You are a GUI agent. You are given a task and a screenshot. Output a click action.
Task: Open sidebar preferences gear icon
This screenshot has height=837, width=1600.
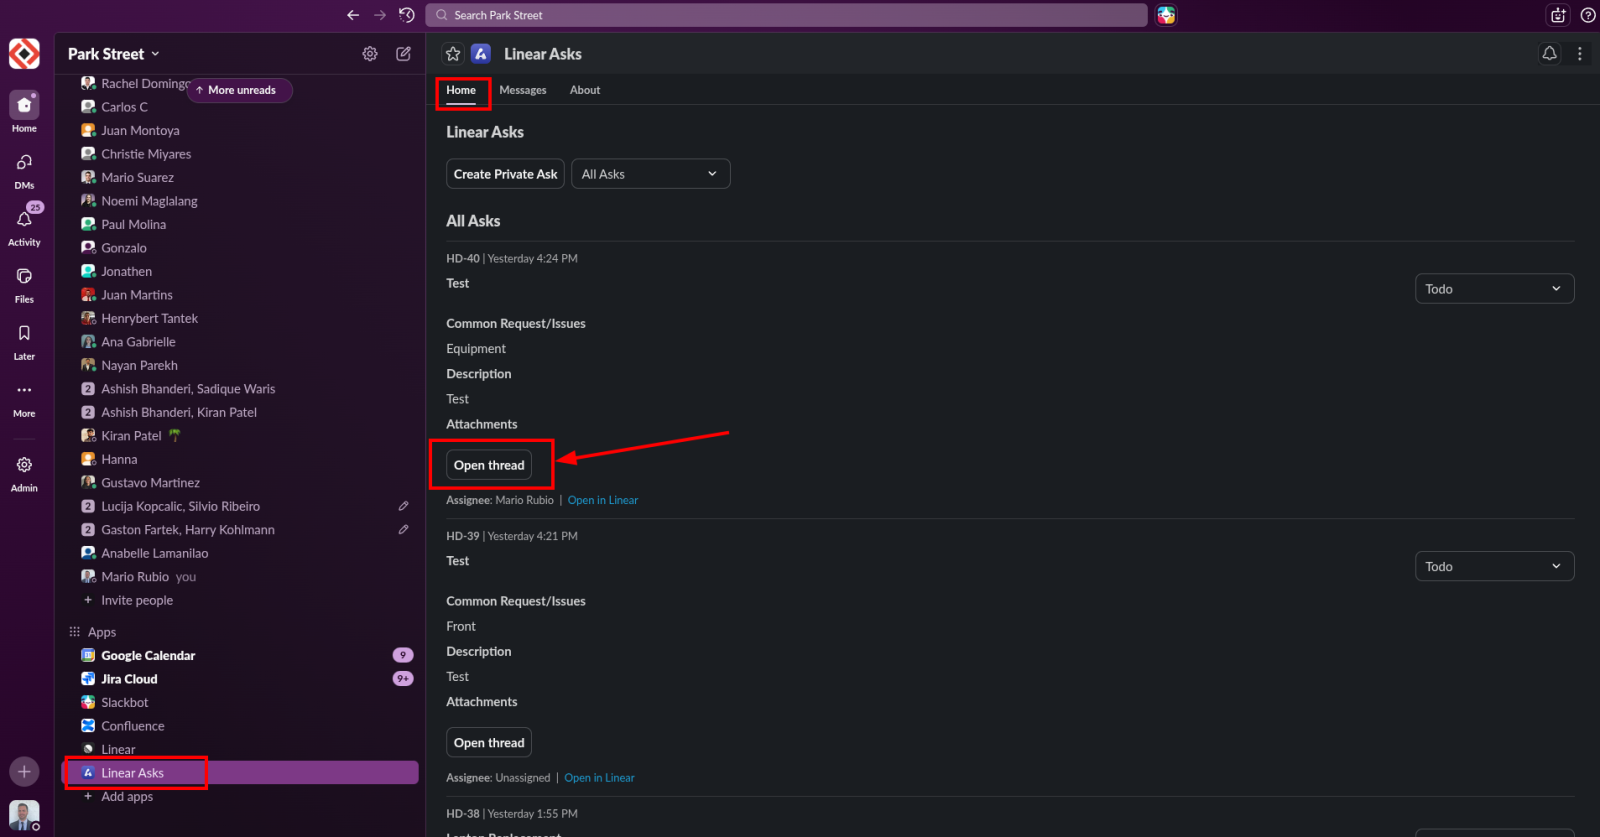tap(370, 54)
